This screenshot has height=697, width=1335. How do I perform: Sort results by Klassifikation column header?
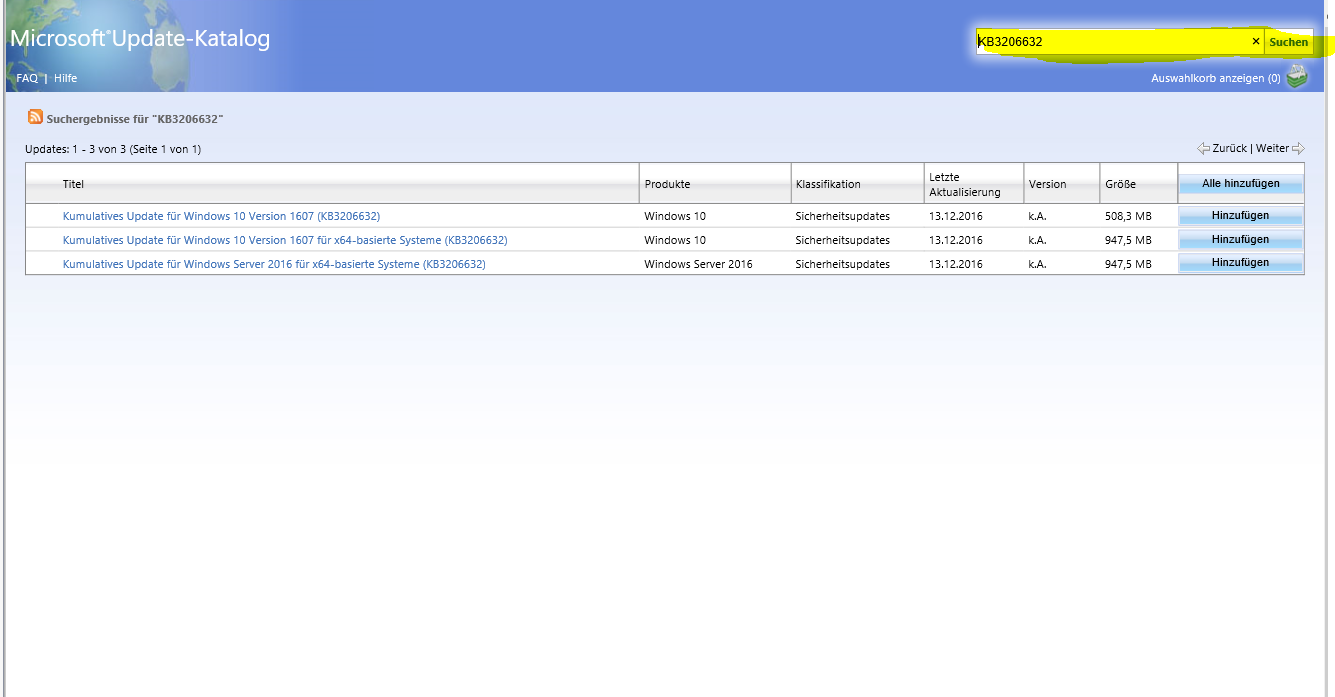pos(828,184)
